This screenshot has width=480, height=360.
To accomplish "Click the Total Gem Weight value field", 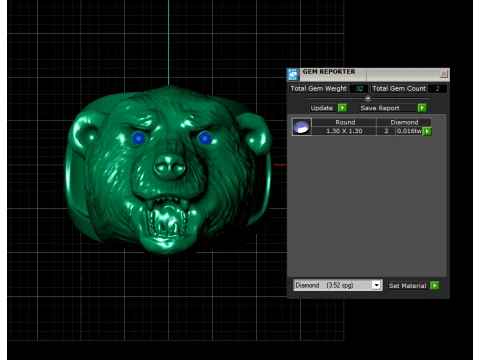I will pyautogui.click(x=359, y=89).
